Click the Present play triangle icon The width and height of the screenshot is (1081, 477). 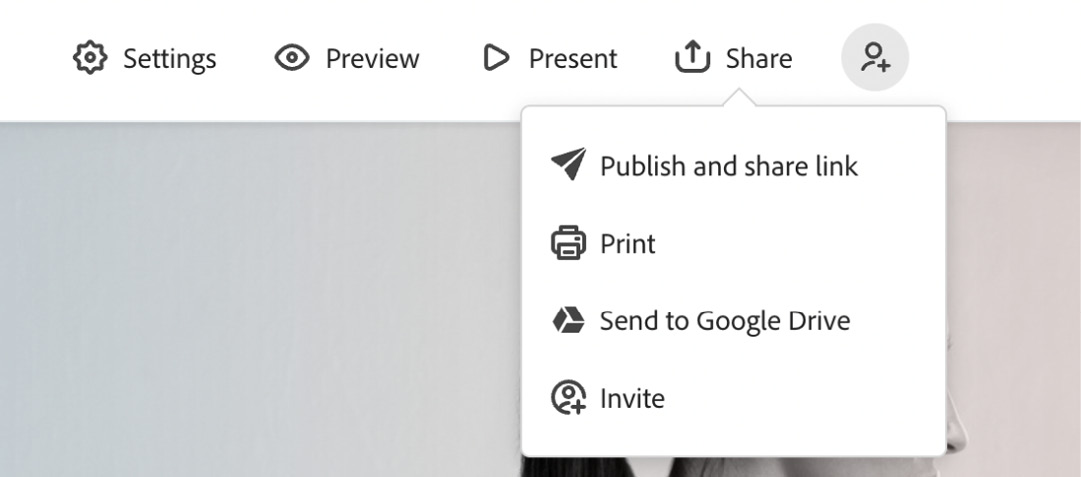click(x=496, y=58)
